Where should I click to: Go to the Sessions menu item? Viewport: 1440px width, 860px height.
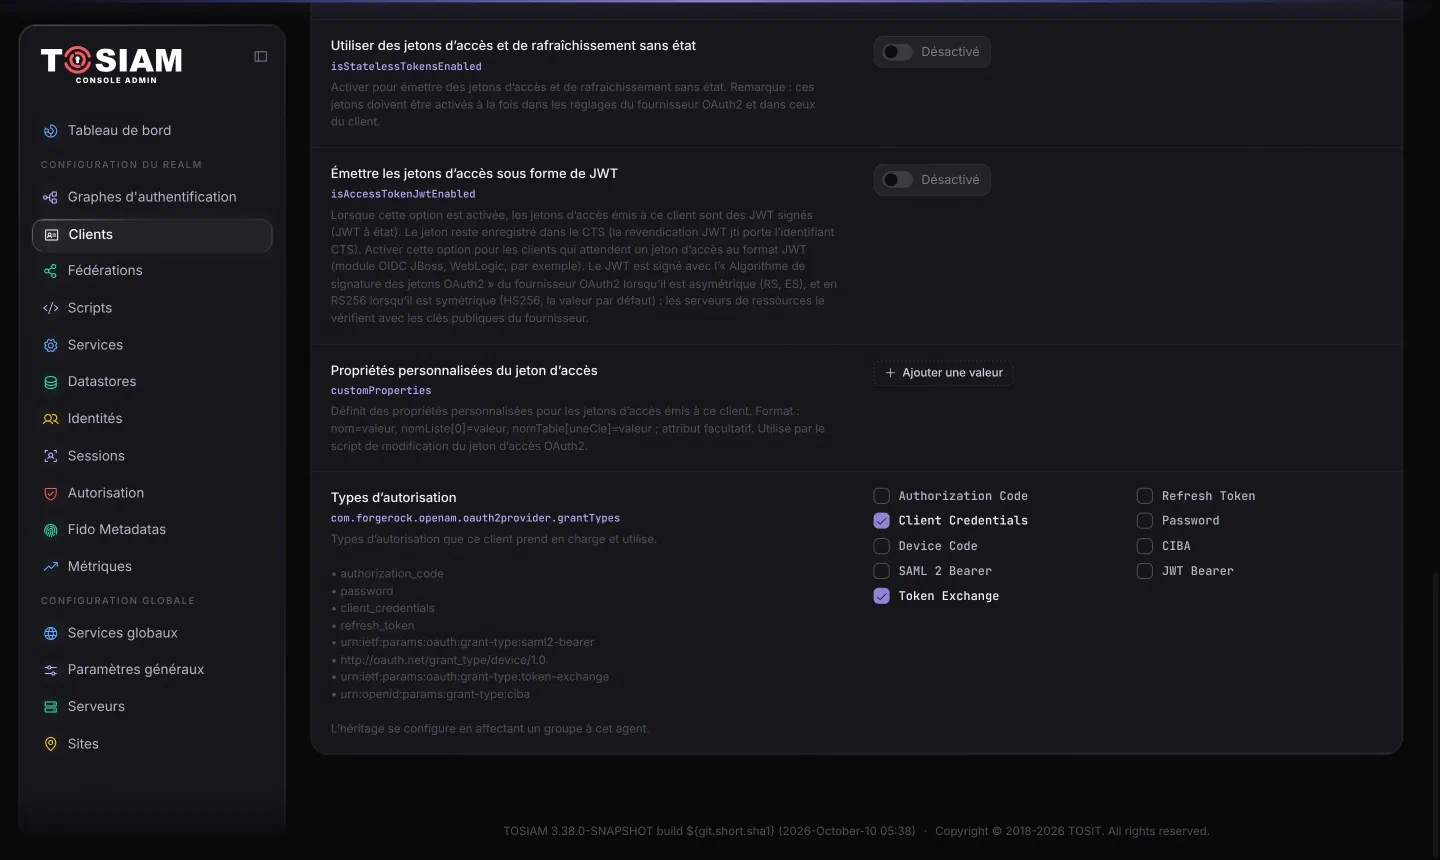point(152,456)
